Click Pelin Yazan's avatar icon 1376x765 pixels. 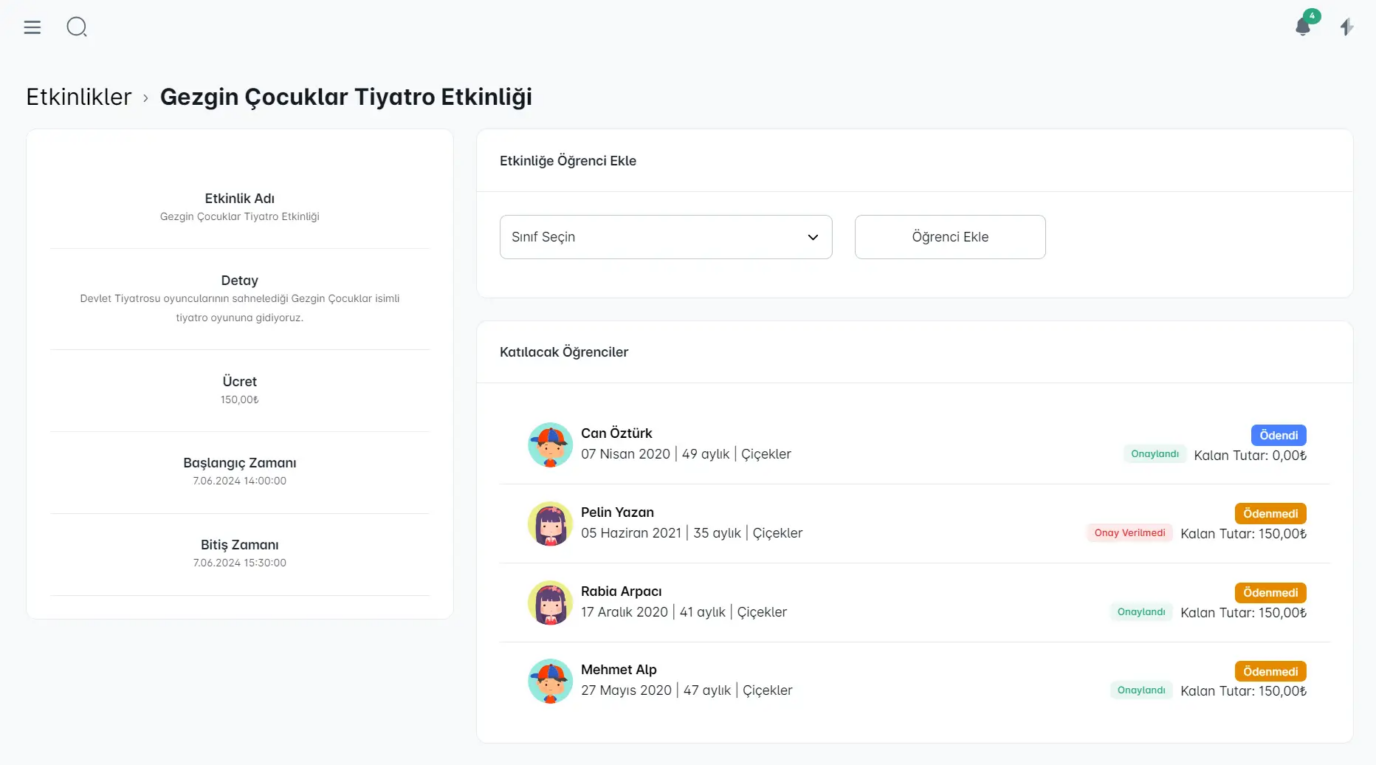550,524
